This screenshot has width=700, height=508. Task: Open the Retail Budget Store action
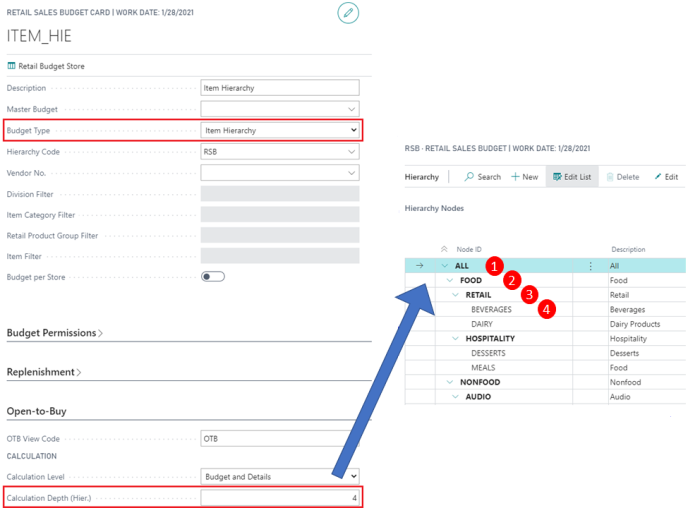(x=46, y=66)
